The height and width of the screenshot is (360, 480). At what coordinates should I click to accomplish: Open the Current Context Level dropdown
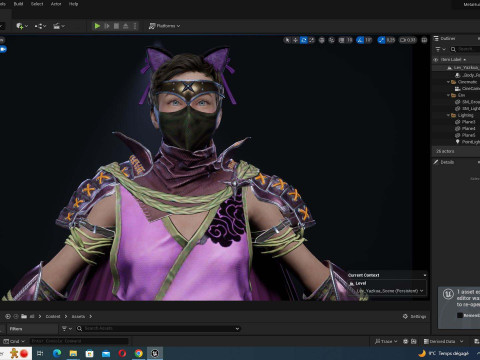click(389, 291)
